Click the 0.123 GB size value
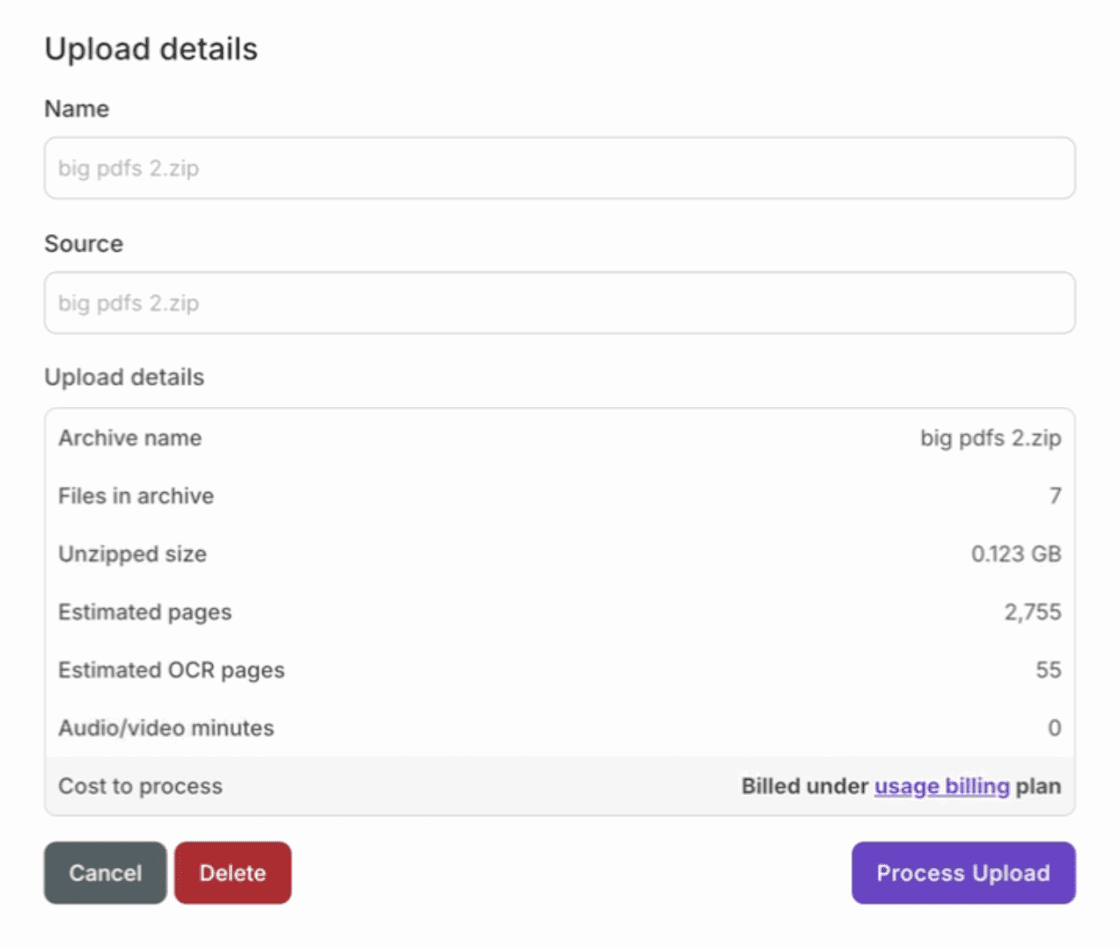The width and height of the screenshot is (1120, 949). (x=1016, y=554)
